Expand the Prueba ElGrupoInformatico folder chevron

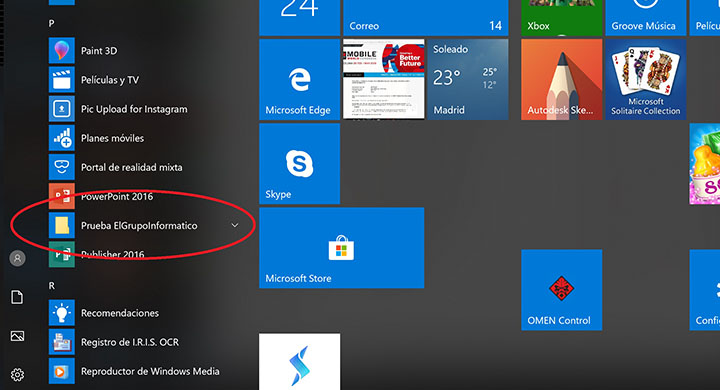[235, 225]
